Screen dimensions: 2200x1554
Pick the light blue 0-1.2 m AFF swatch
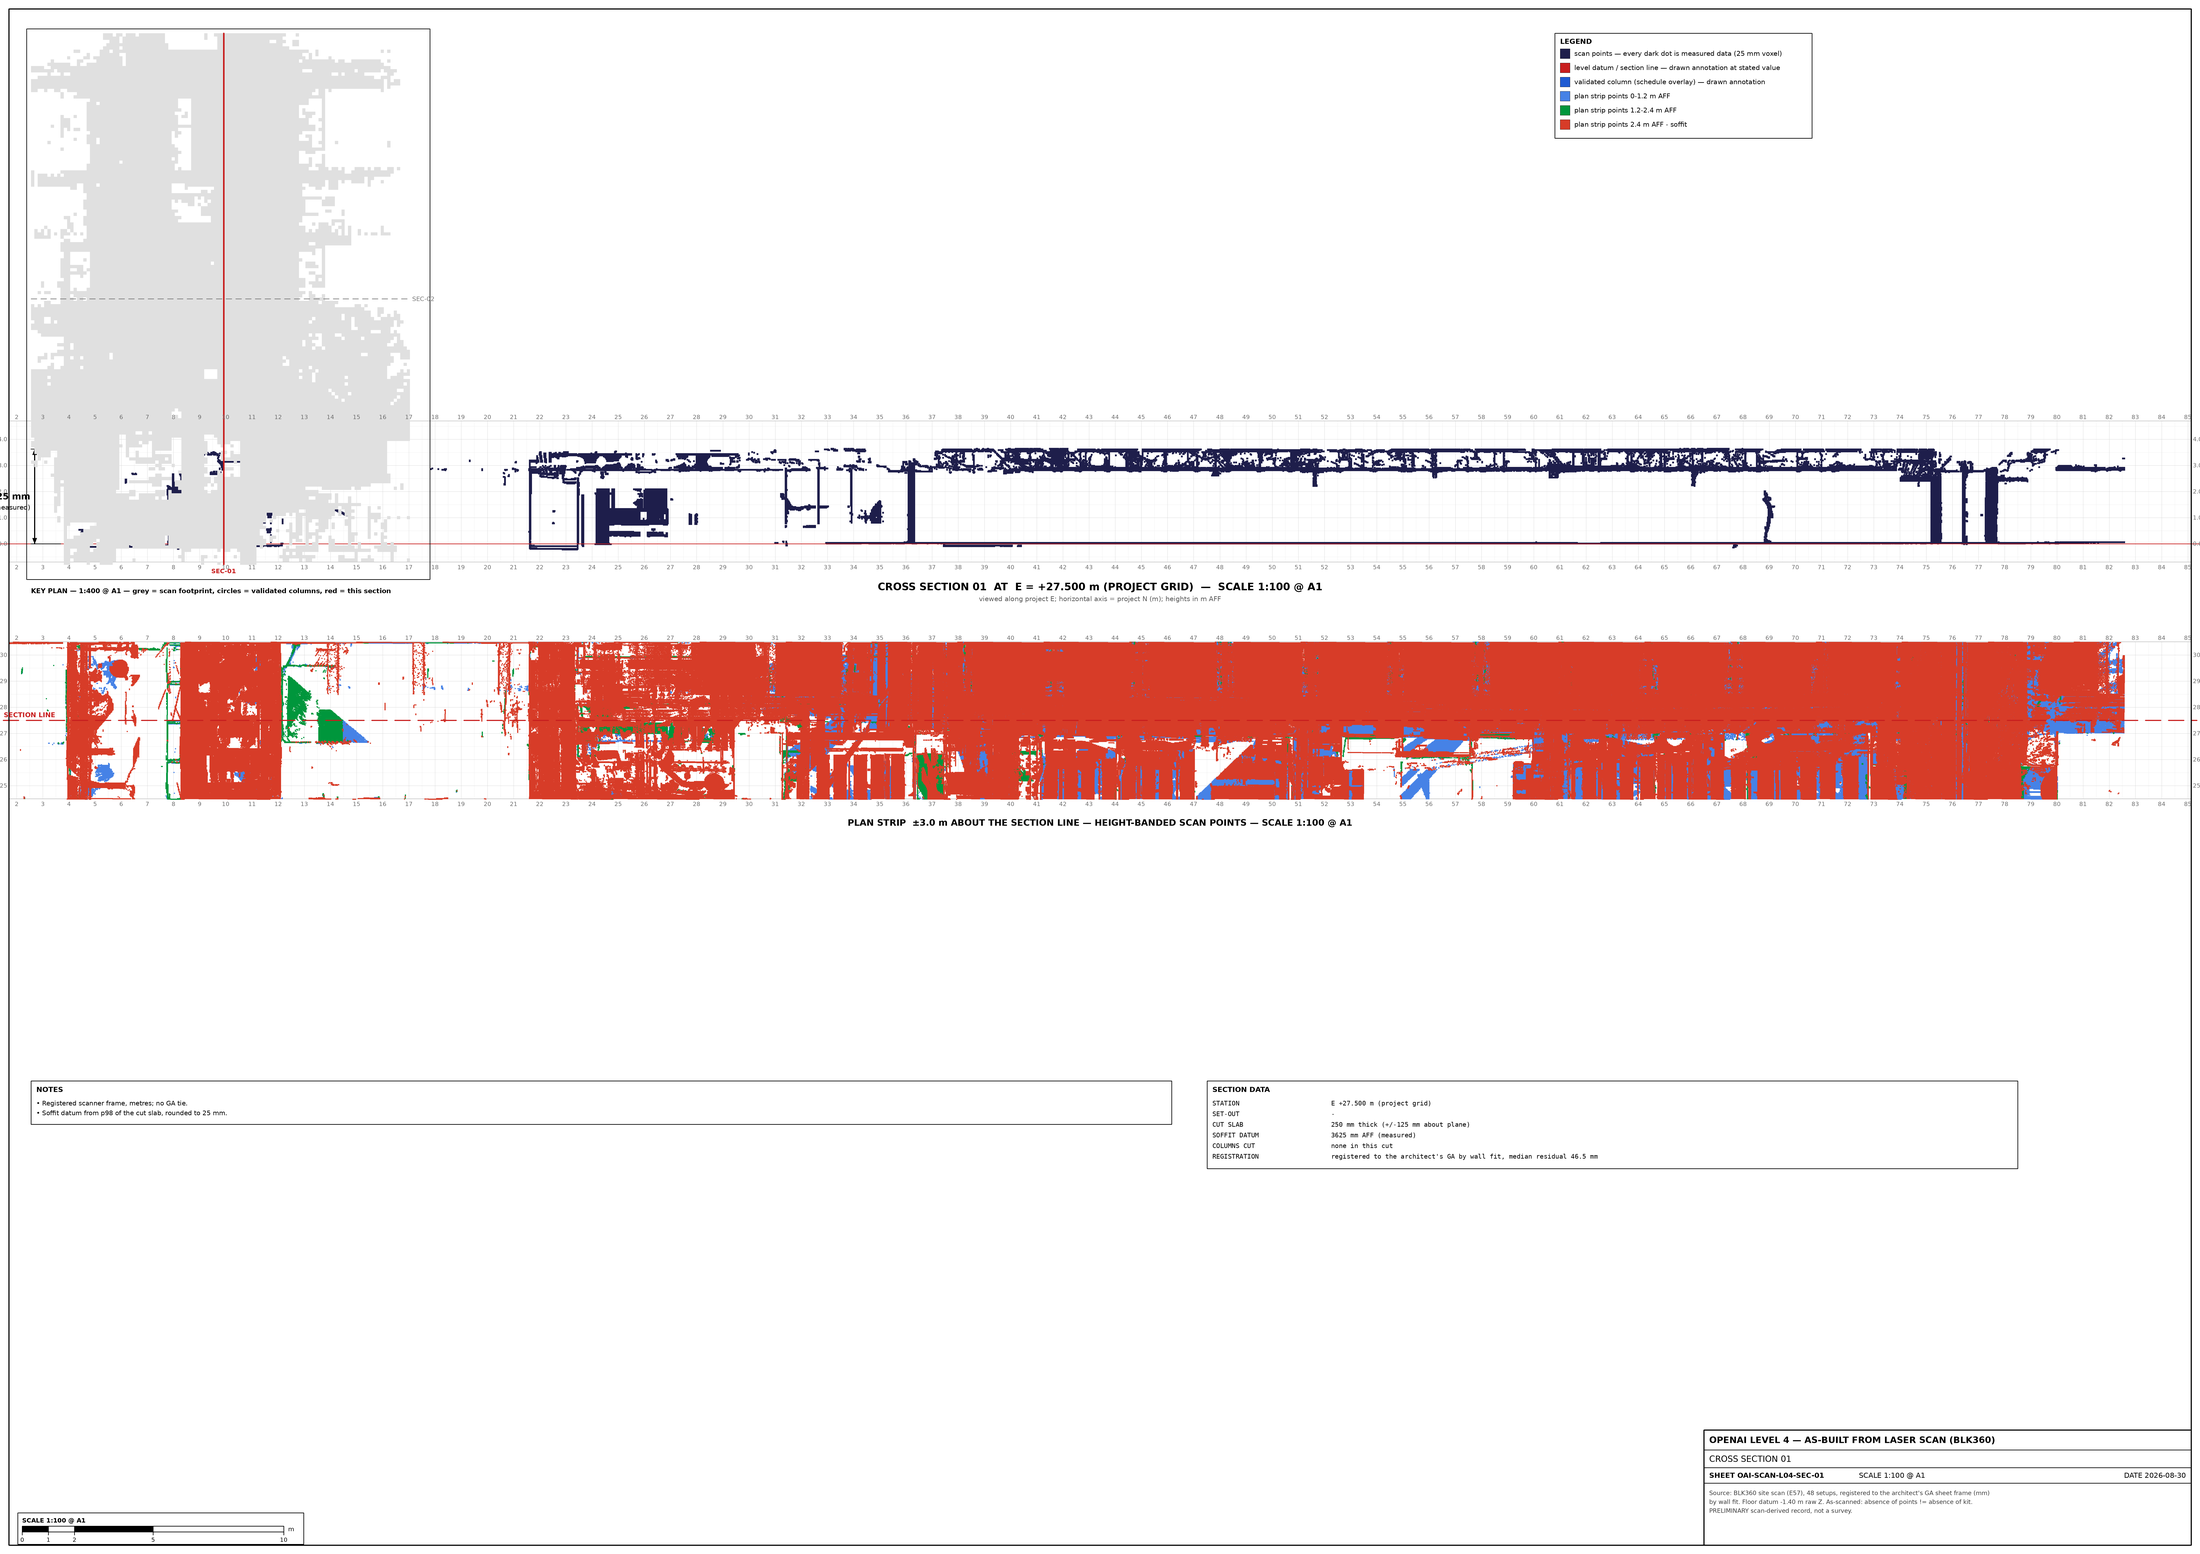[x=1565, y=96]
